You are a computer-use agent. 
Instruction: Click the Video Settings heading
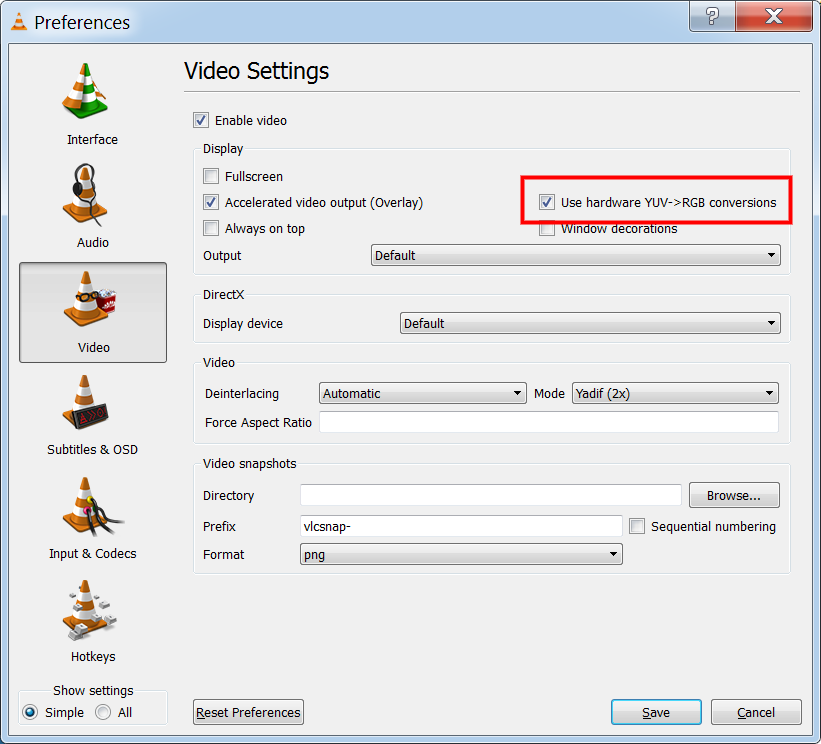(x=257, y=71)
